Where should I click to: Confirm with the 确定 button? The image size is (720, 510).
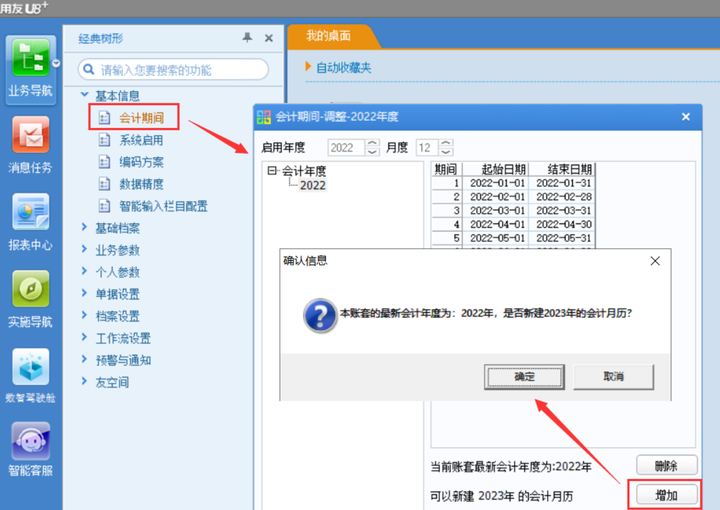(x=524, y=377)
